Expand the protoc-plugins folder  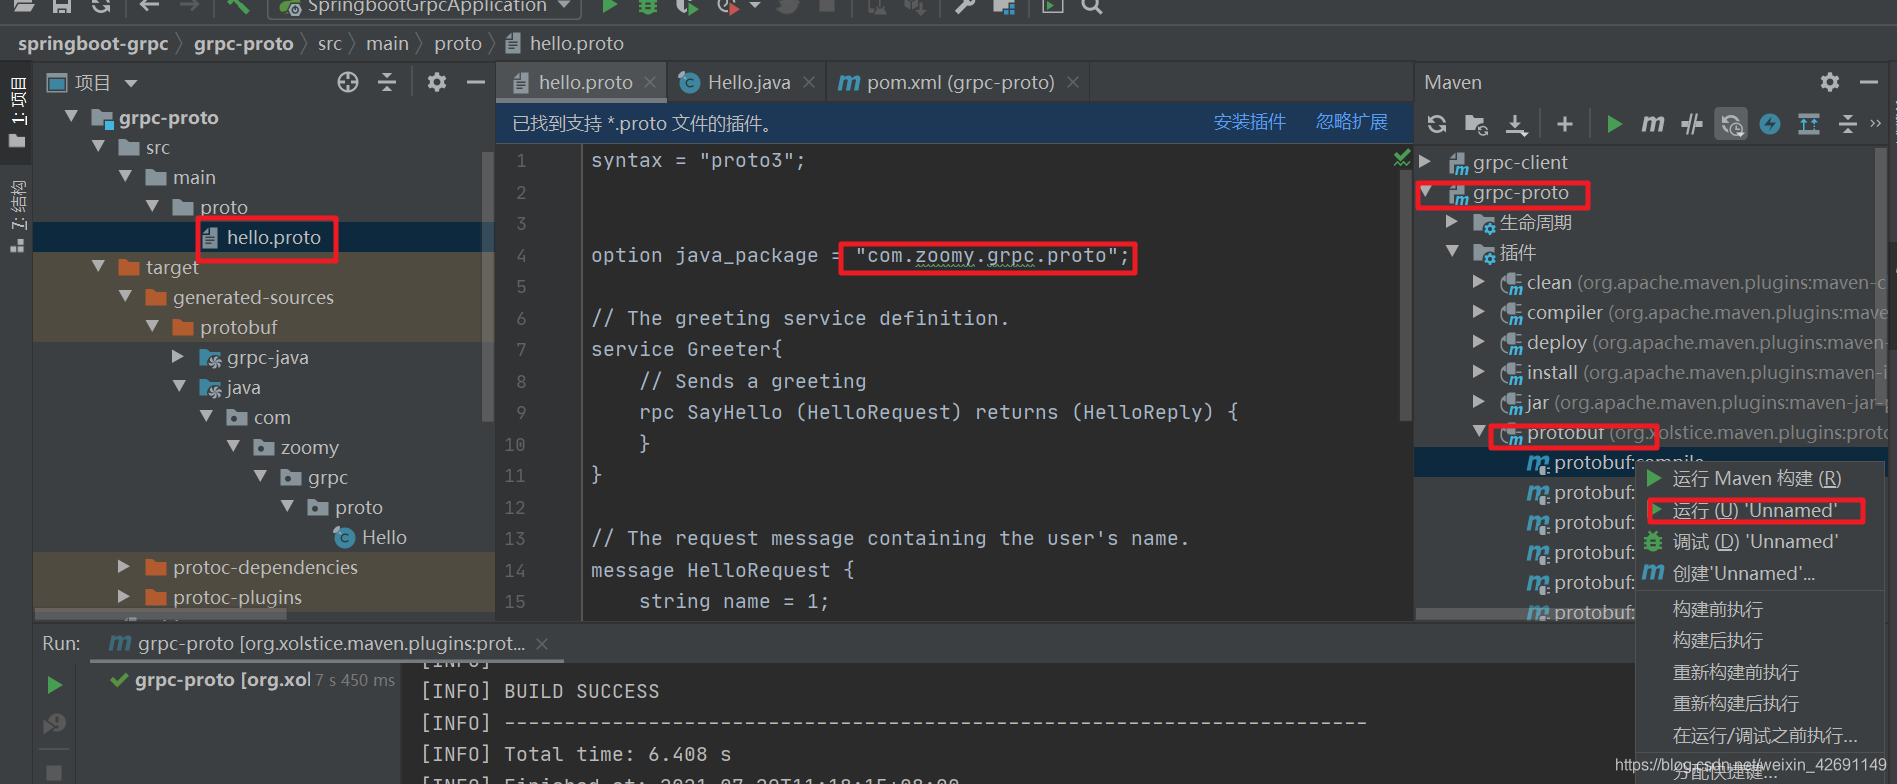point(124,597)
